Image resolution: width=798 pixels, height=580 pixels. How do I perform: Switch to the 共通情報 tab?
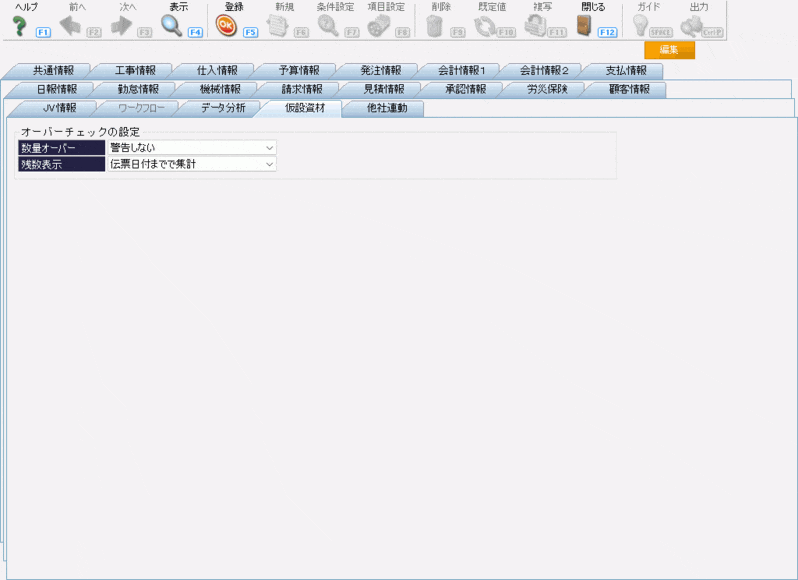pos(52,71)
